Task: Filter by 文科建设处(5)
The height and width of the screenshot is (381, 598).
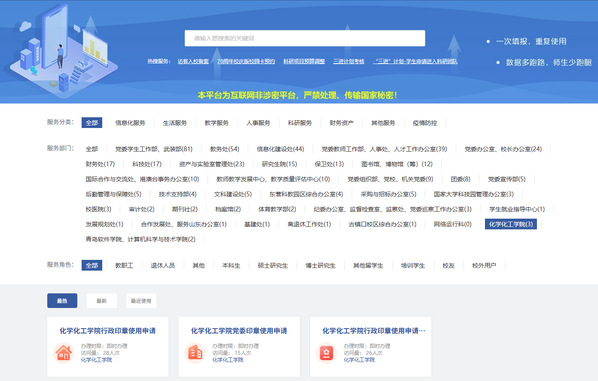Action: pyautogui.click(x=233, y=194)
